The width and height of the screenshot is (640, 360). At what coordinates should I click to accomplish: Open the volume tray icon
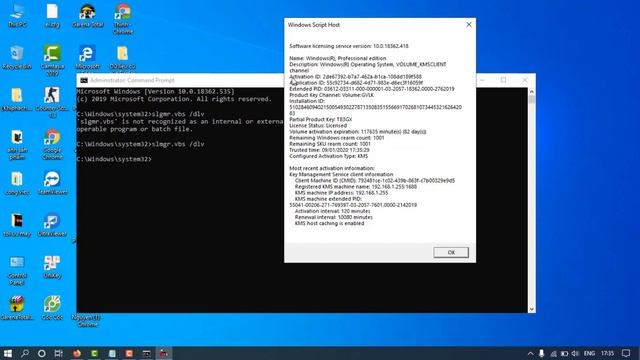575,353
